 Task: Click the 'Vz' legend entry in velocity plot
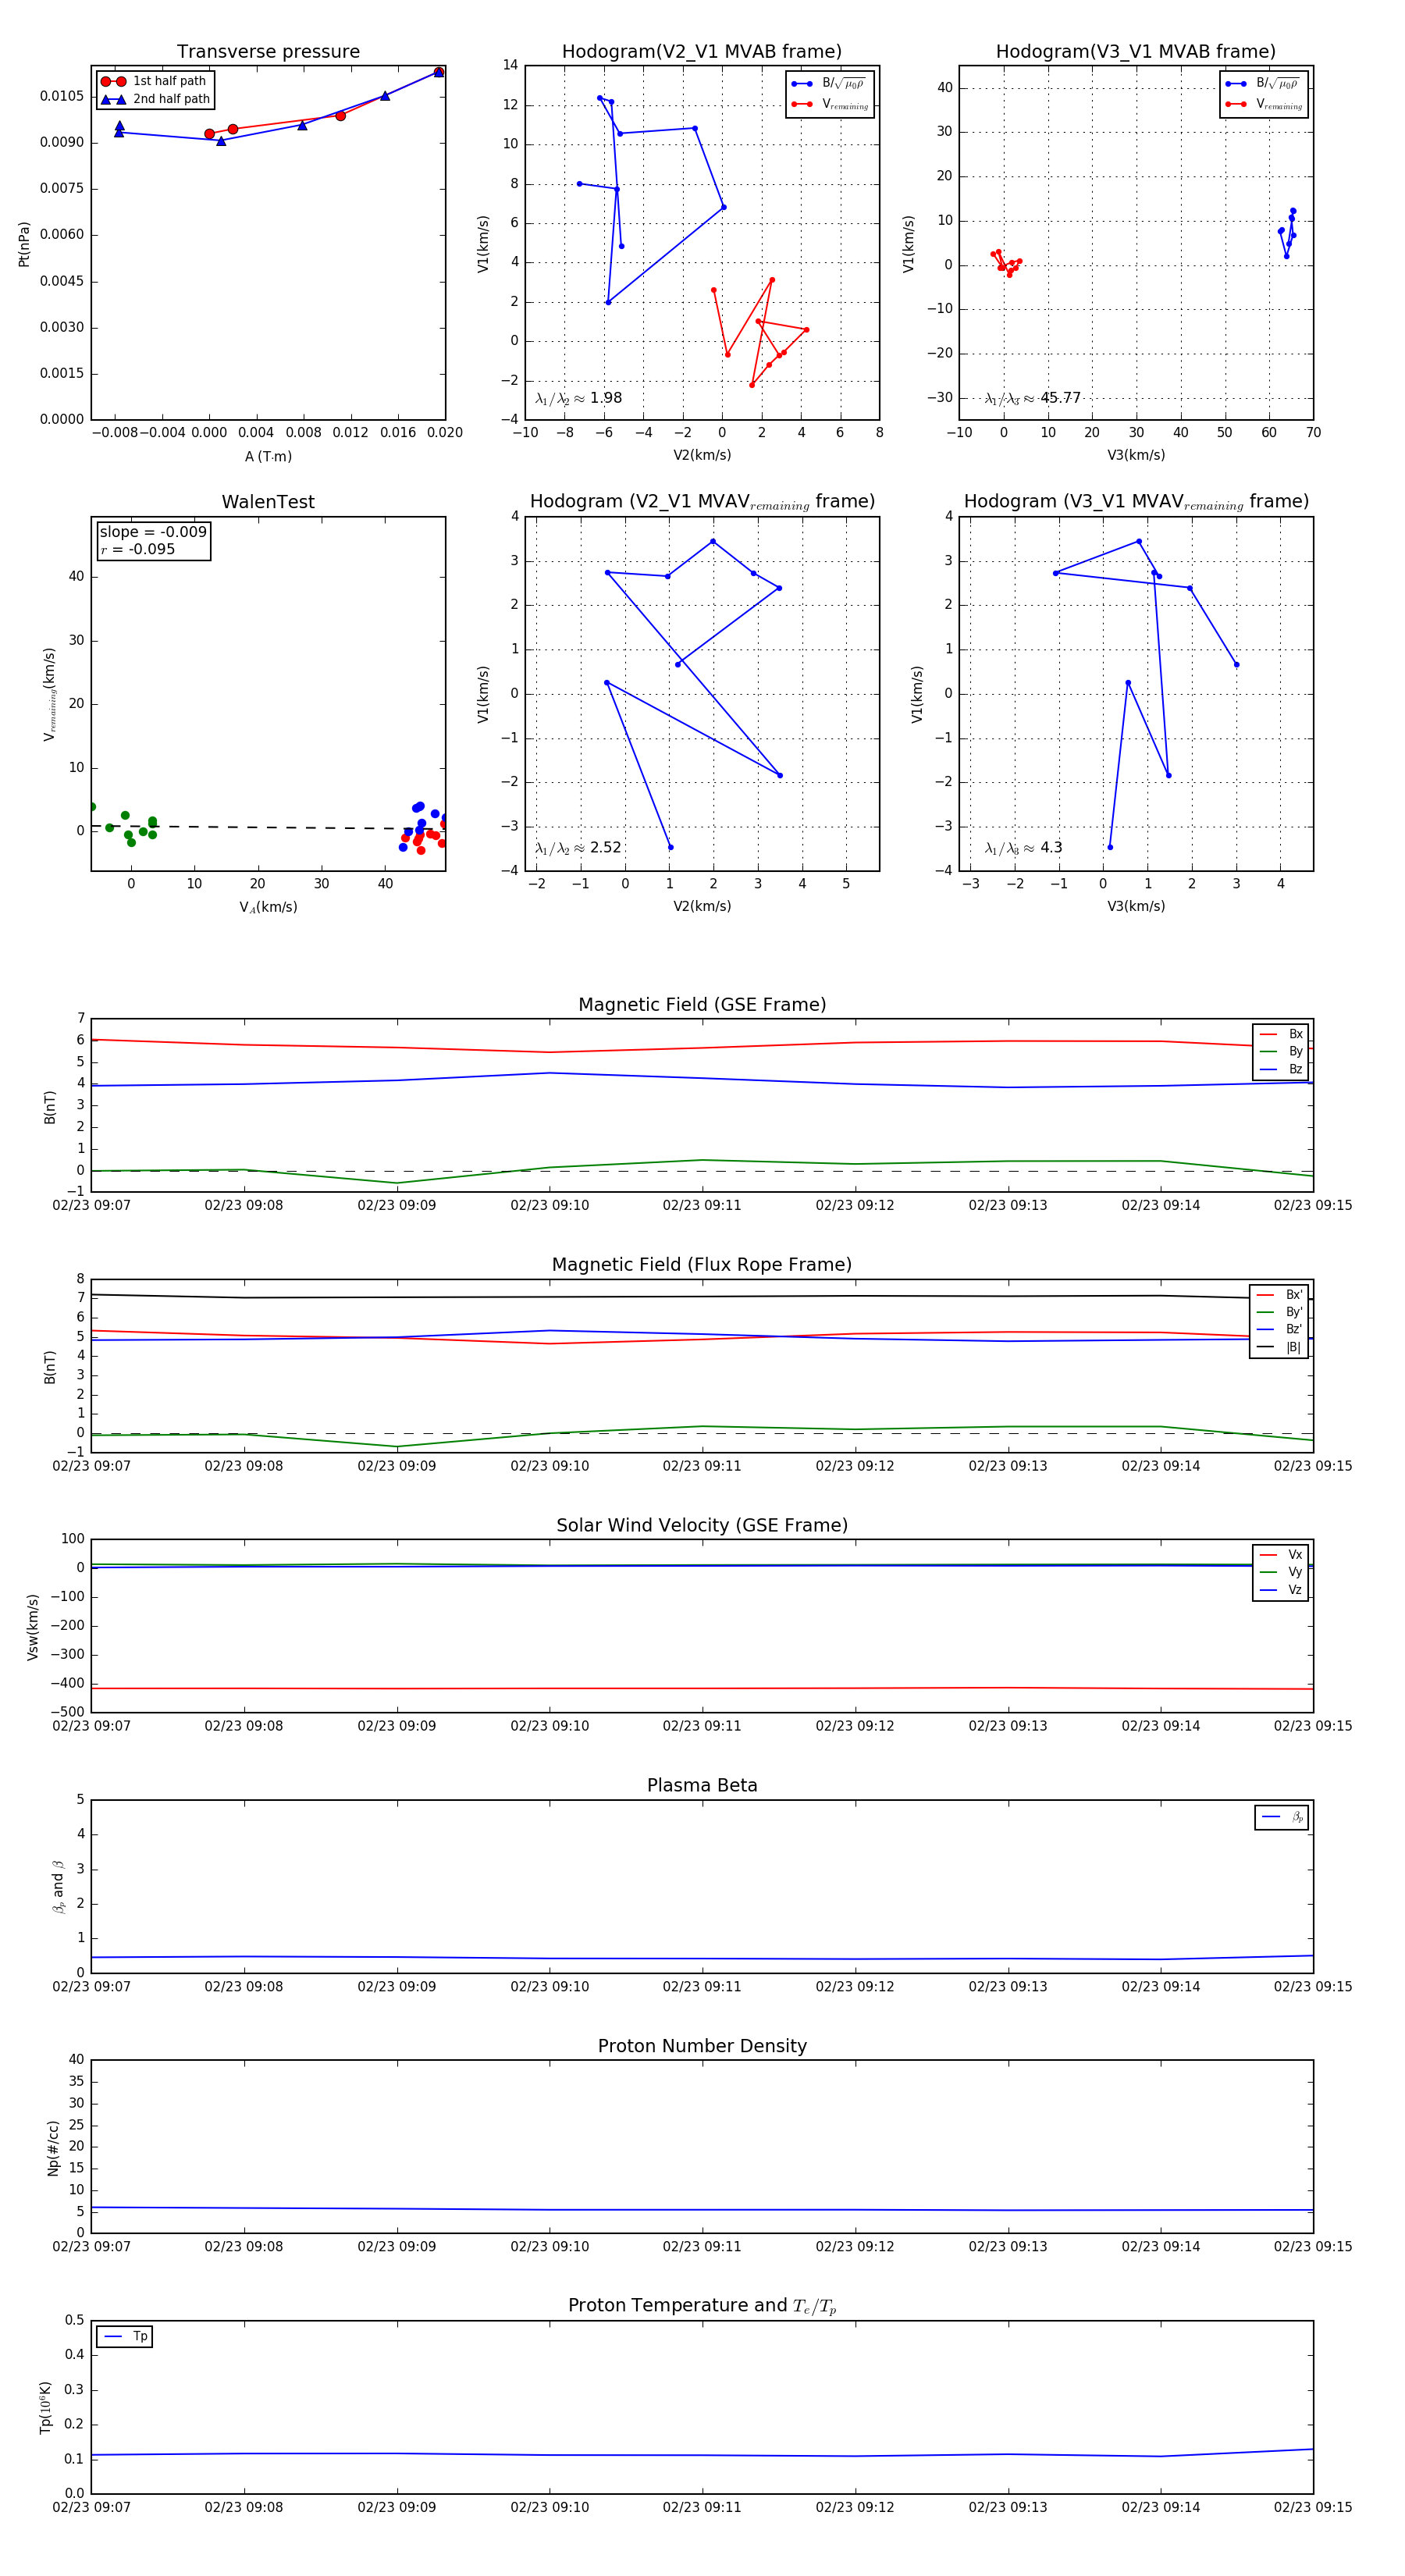1281,1590
